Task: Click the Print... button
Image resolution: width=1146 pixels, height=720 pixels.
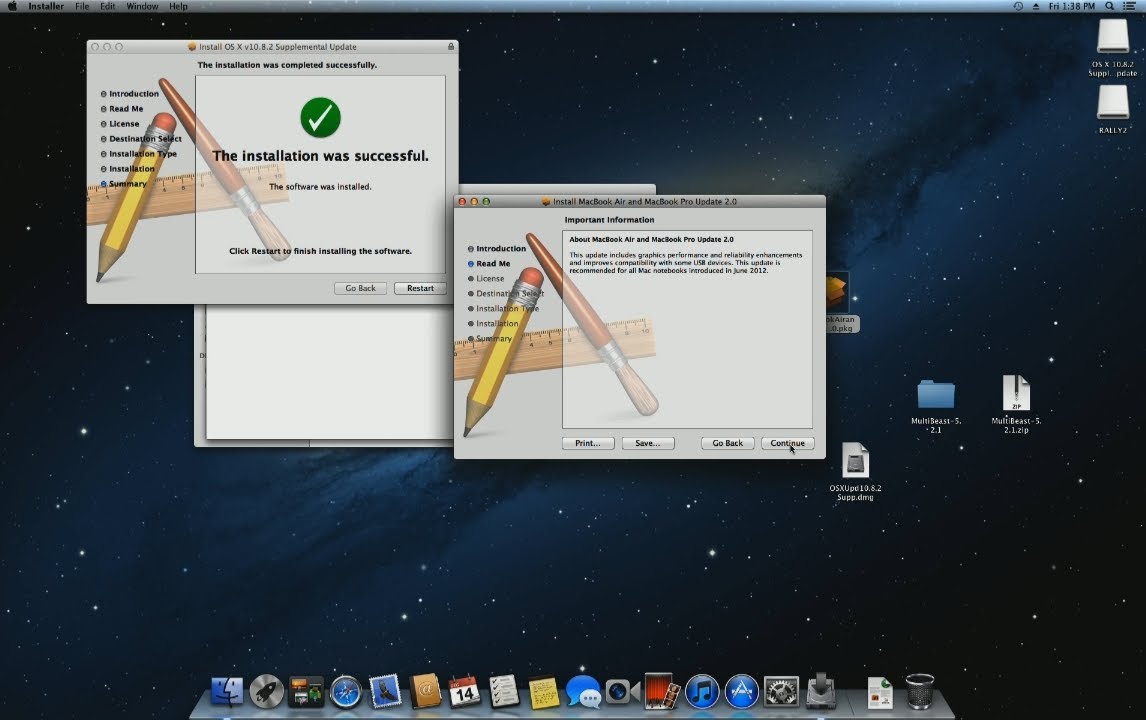Action: point(588,443)
